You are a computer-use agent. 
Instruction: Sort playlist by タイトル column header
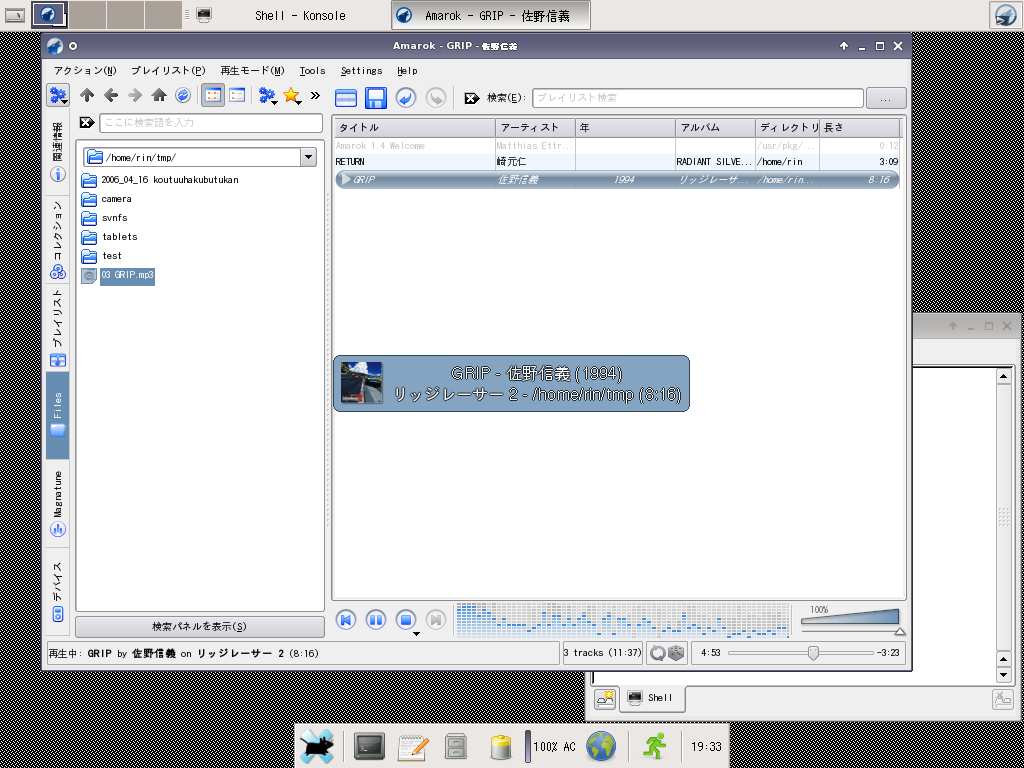(x=415, y=127)
